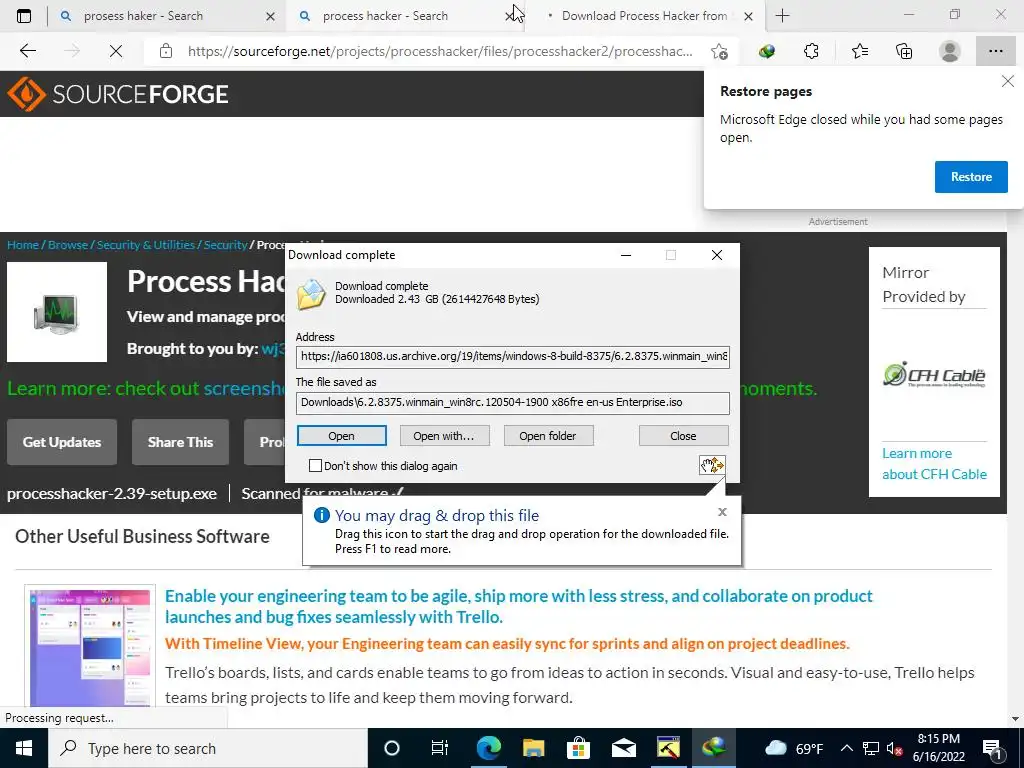The width and height of the screenshot is (1024, 768).
Task: Open the Internet Download Manager extension icon
Action: [767, 51]
